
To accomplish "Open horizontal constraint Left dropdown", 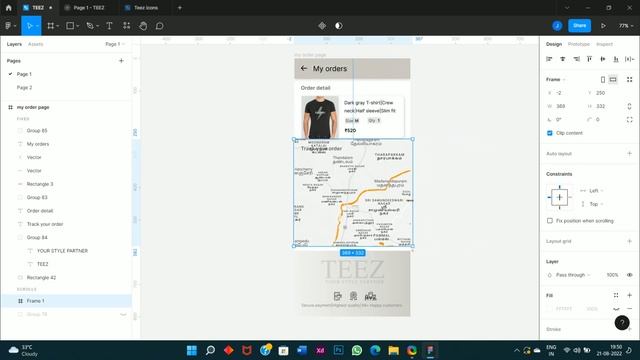I will pyautogui.click(x=596, y=191).
